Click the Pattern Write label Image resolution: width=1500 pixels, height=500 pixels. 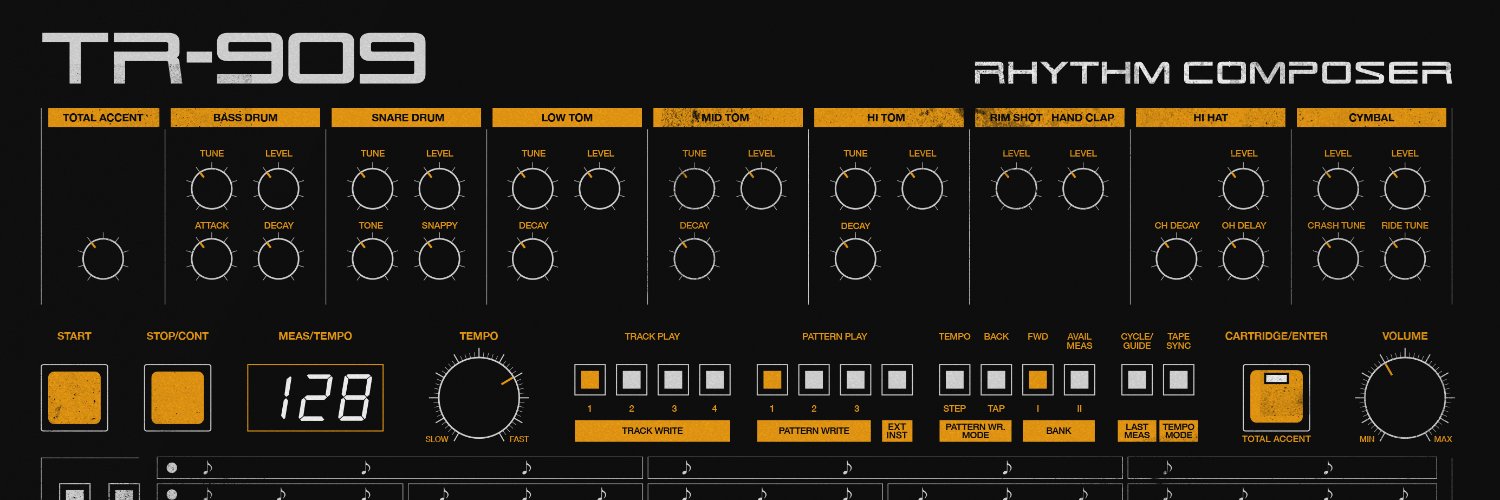coord(814,431)
